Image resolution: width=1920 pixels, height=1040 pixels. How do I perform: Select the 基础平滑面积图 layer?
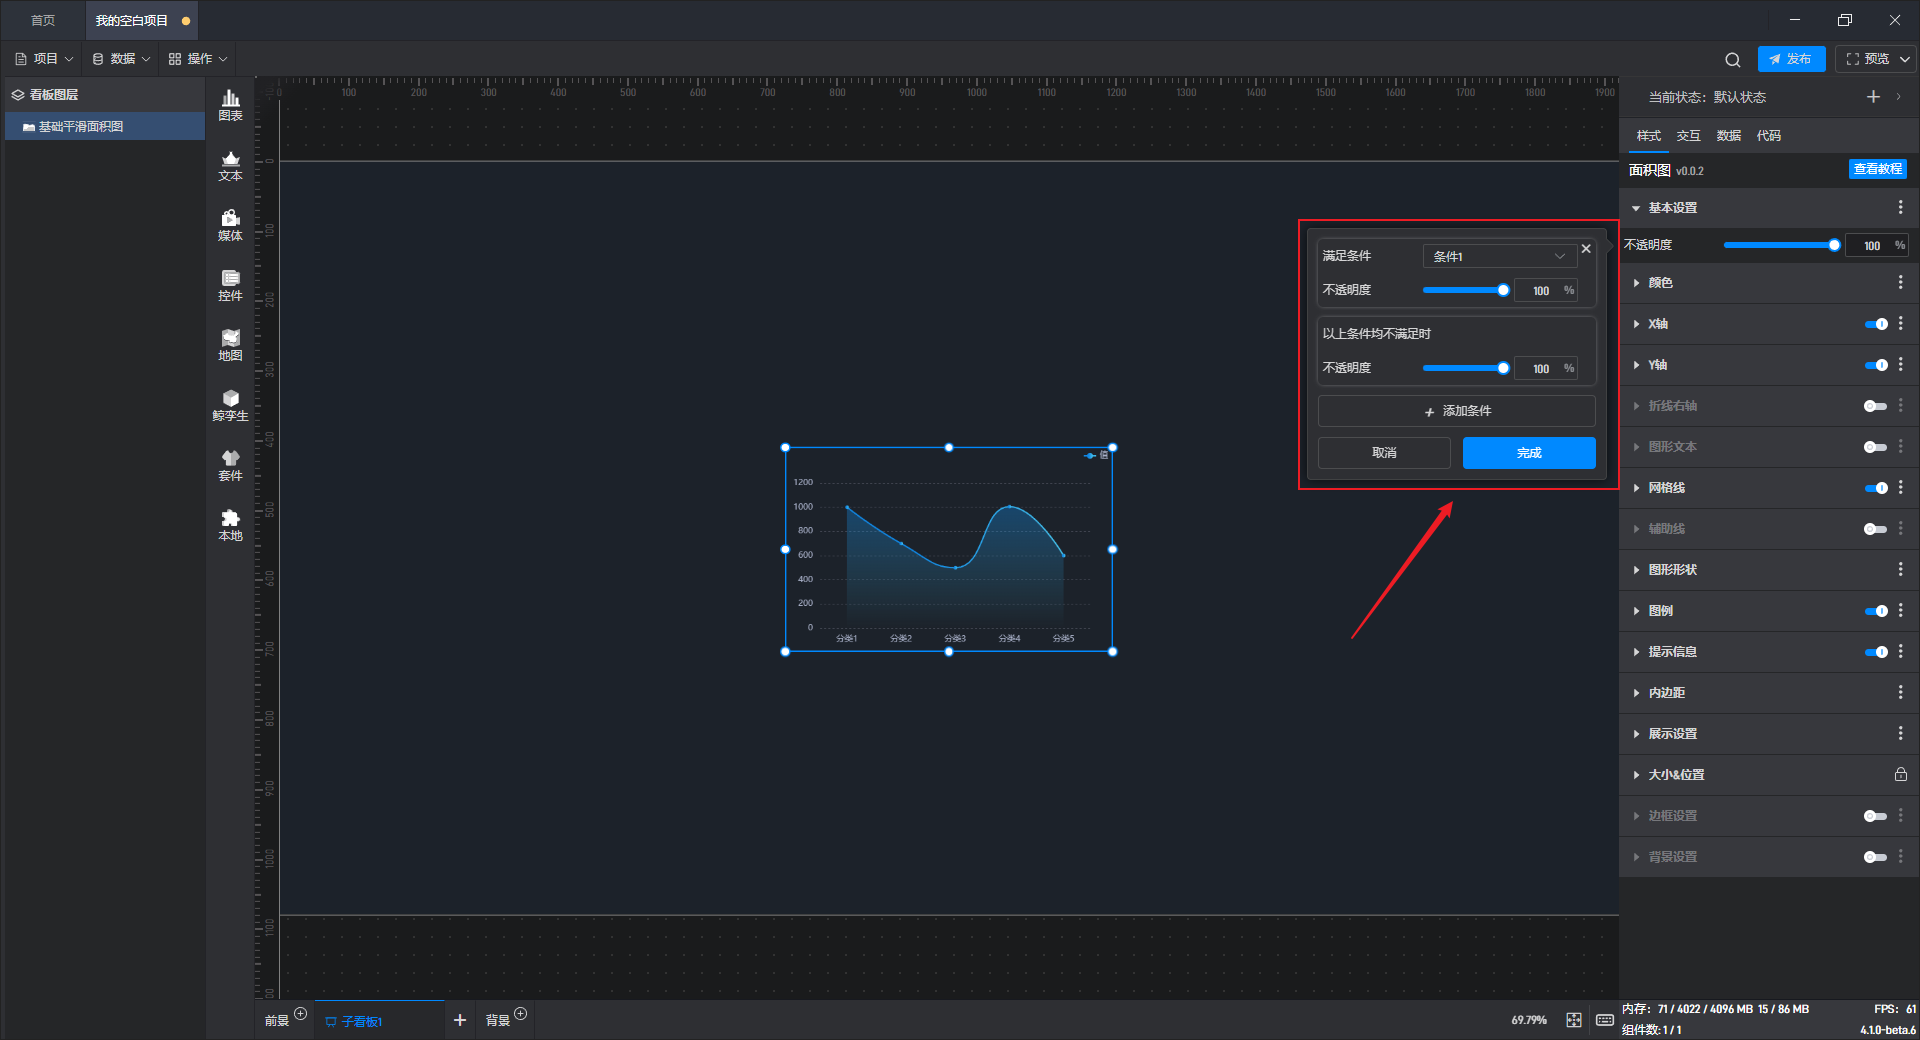[x=105, y=126]
